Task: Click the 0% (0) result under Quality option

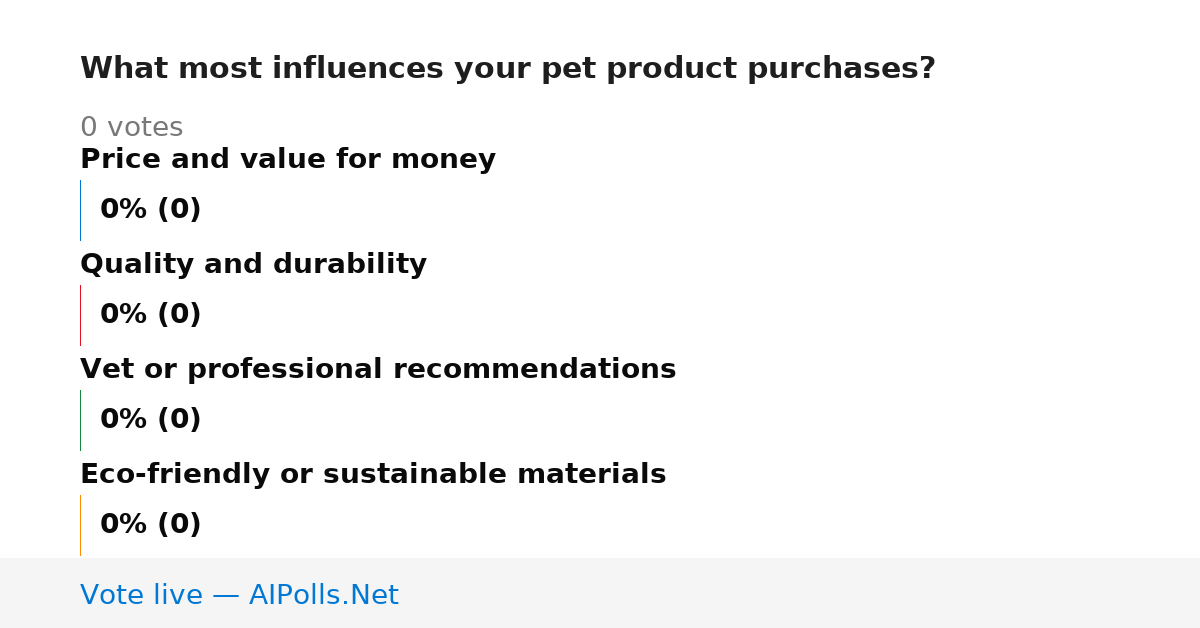Action: coord(151,315)
